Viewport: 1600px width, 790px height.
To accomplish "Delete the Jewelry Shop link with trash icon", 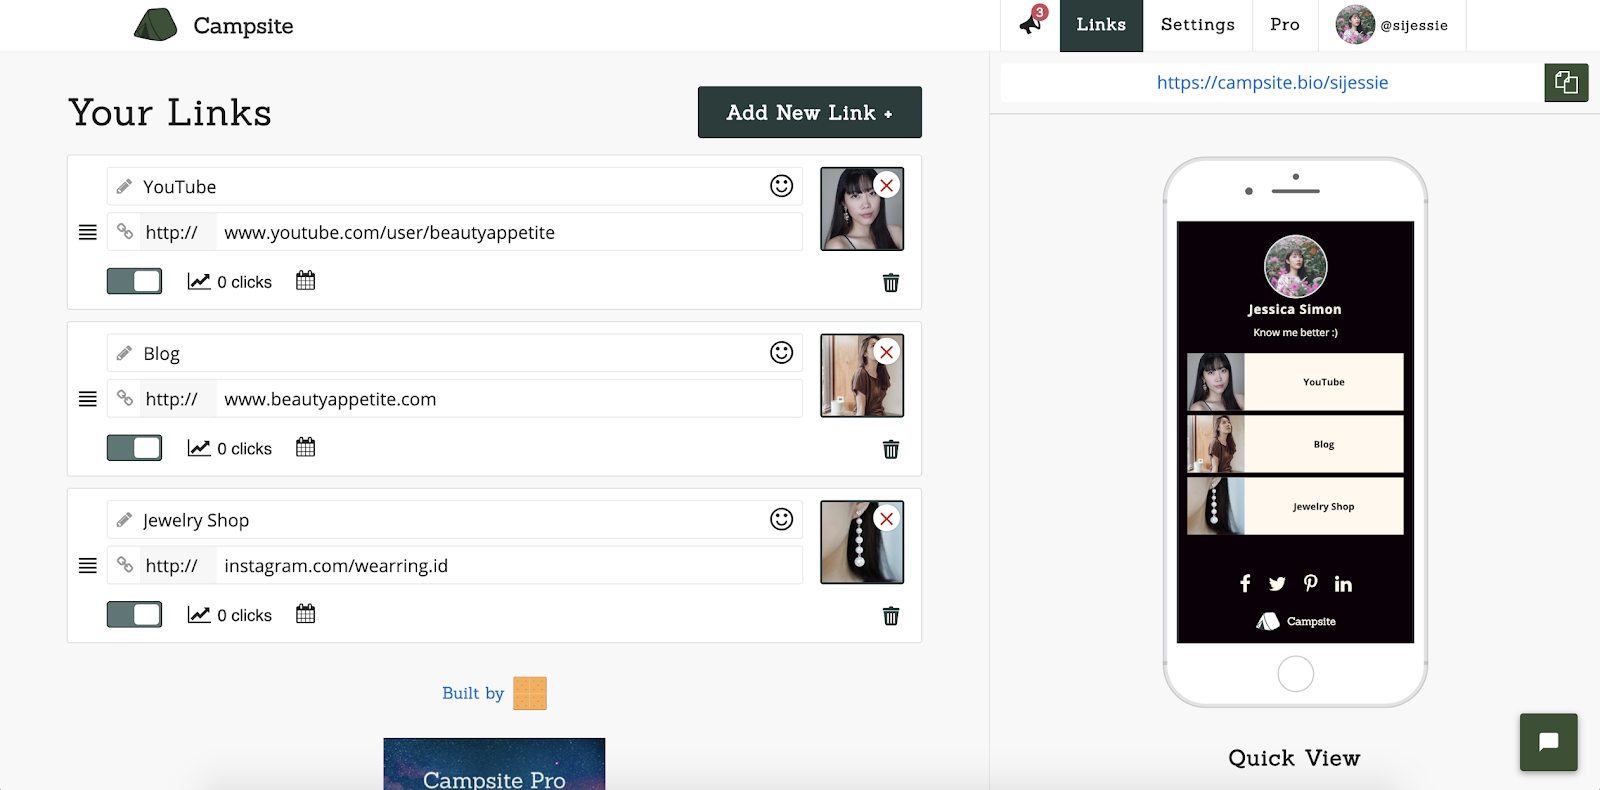I will point(891,616).
